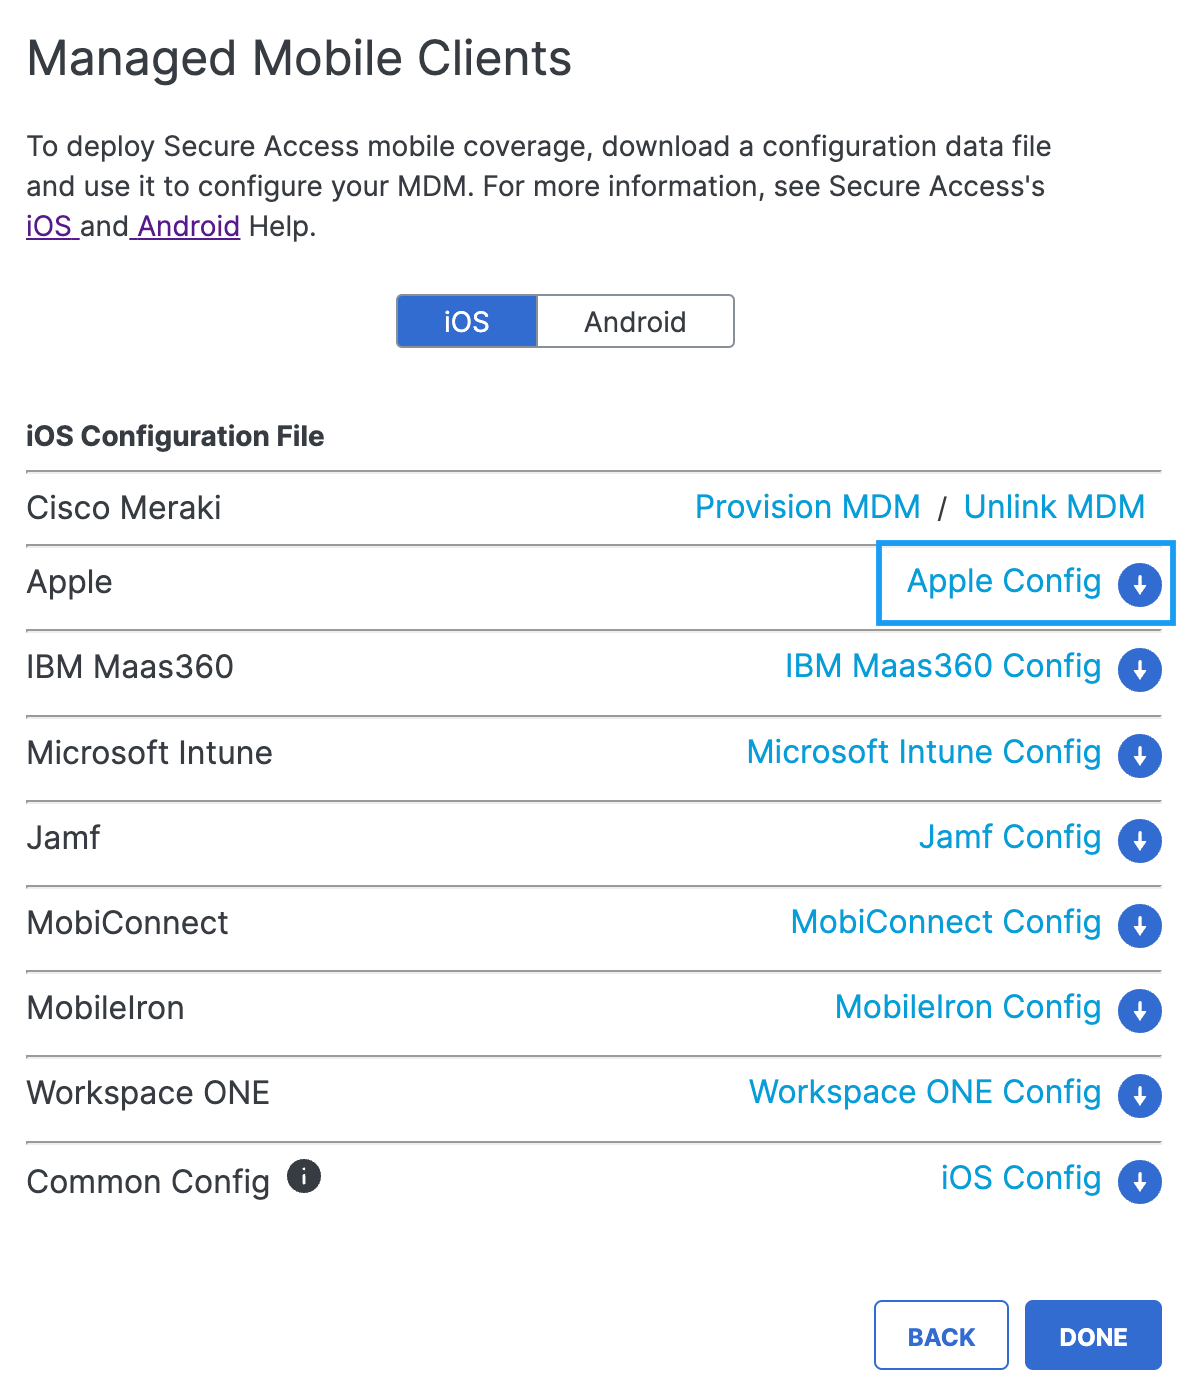
Task: Click the Workspace ONE Config link text
Action: (925, 1092)
